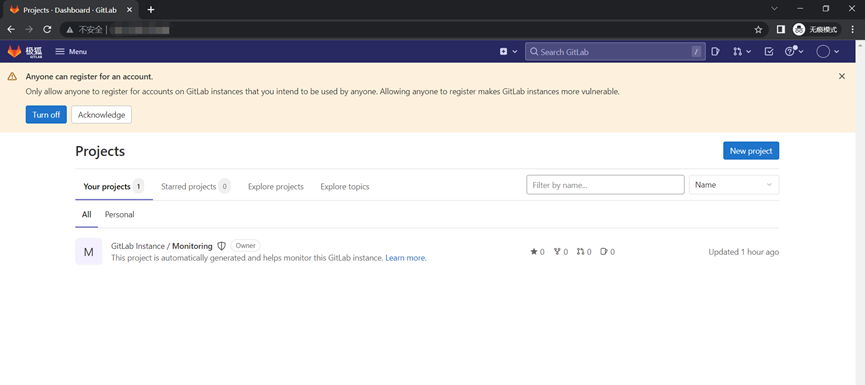The height and width of the screenshot is (385, 865).
Task: Click the browser reload icon
Action: tap(47, 30)
